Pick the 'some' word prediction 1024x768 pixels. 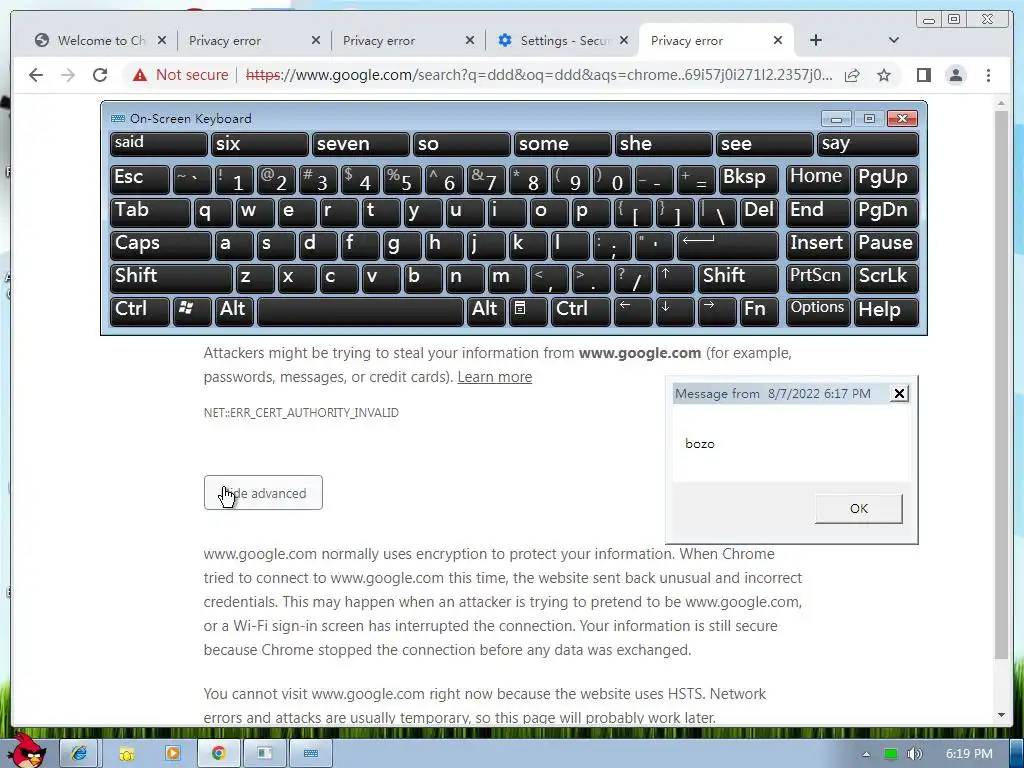[x=562, y=144]
